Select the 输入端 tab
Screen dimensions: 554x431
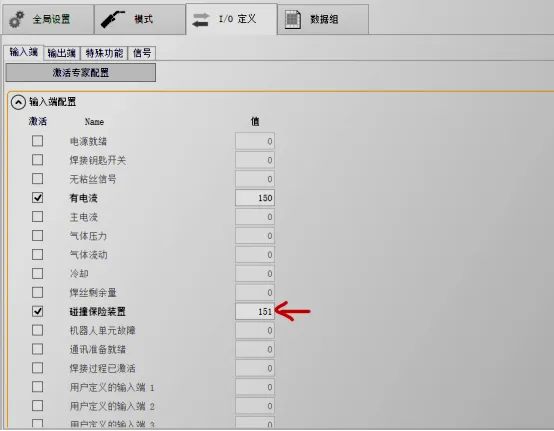pyautogui.click(x=23, y=52)
